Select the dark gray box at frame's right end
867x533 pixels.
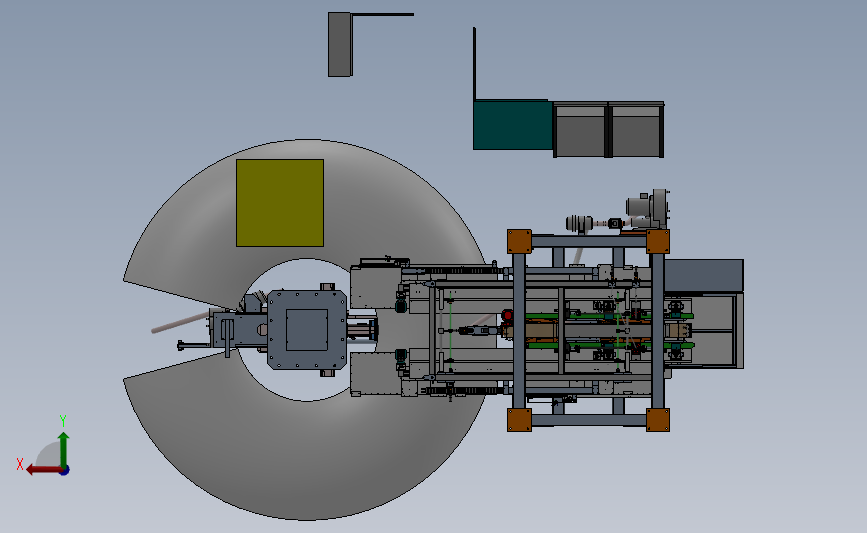point(703,275)
